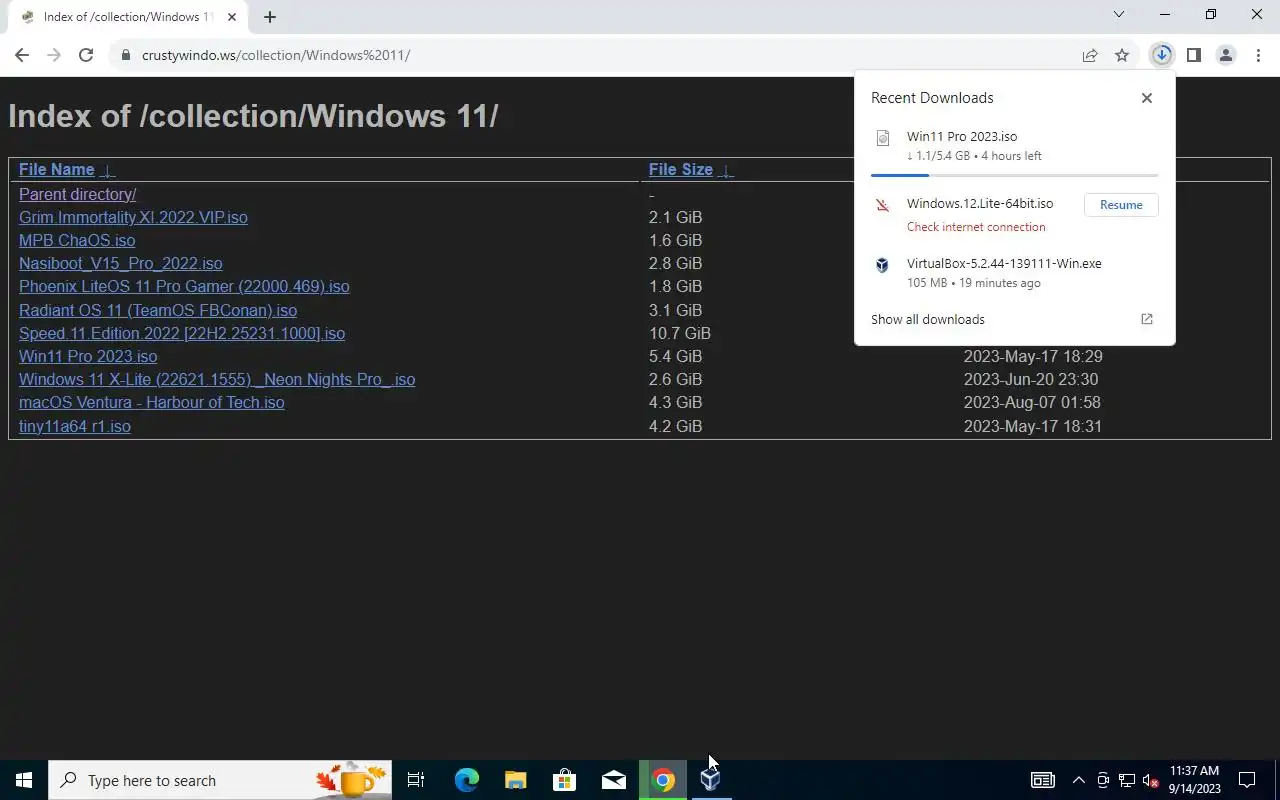Click Show all downloads
Image resolution: width=1280 pixels, height=800 pixels.
928,319
